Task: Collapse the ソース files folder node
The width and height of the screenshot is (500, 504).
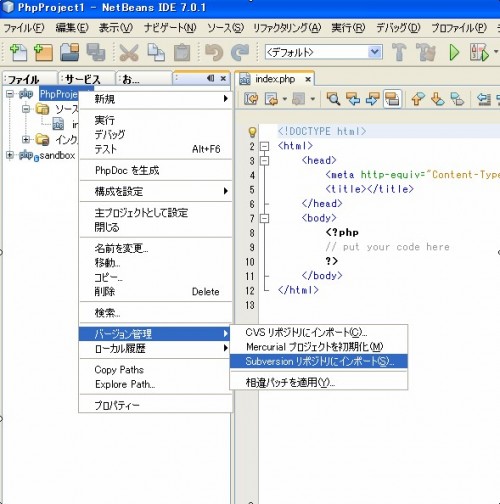Action: click(x=26, y=109)
